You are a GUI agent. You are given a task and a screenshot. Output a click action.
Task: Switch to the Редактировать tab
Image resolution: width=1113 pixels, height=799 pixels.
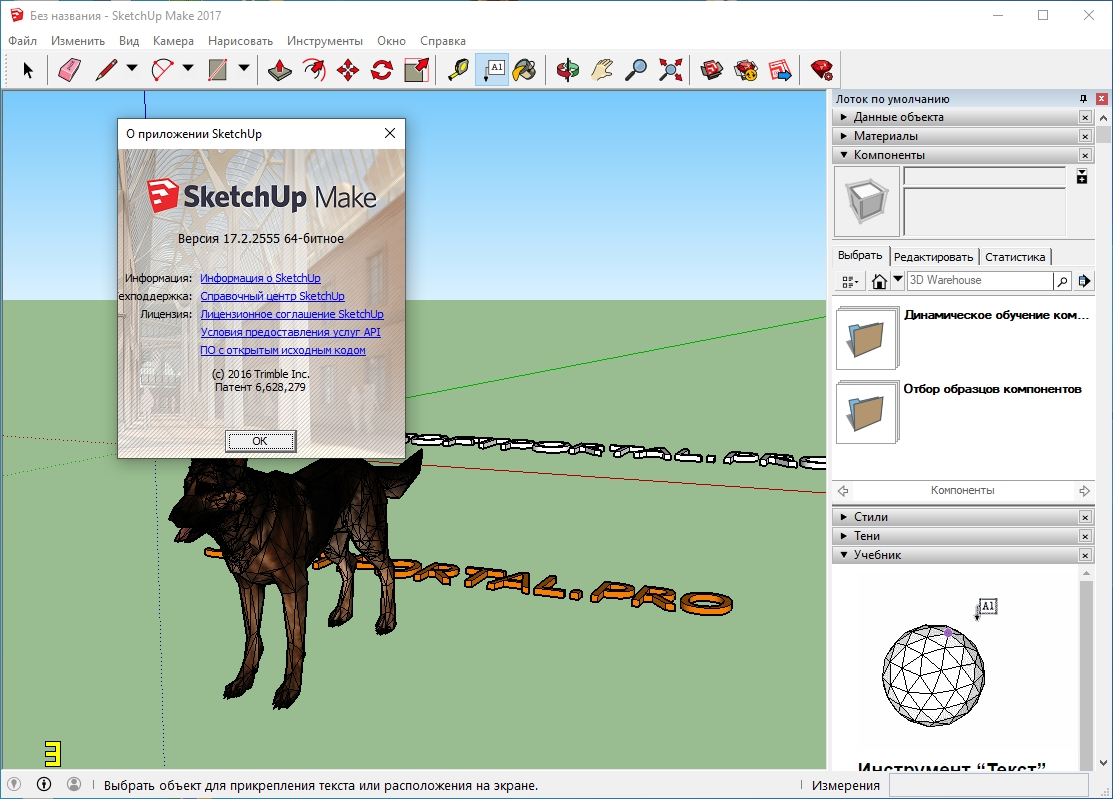[933, 257]
